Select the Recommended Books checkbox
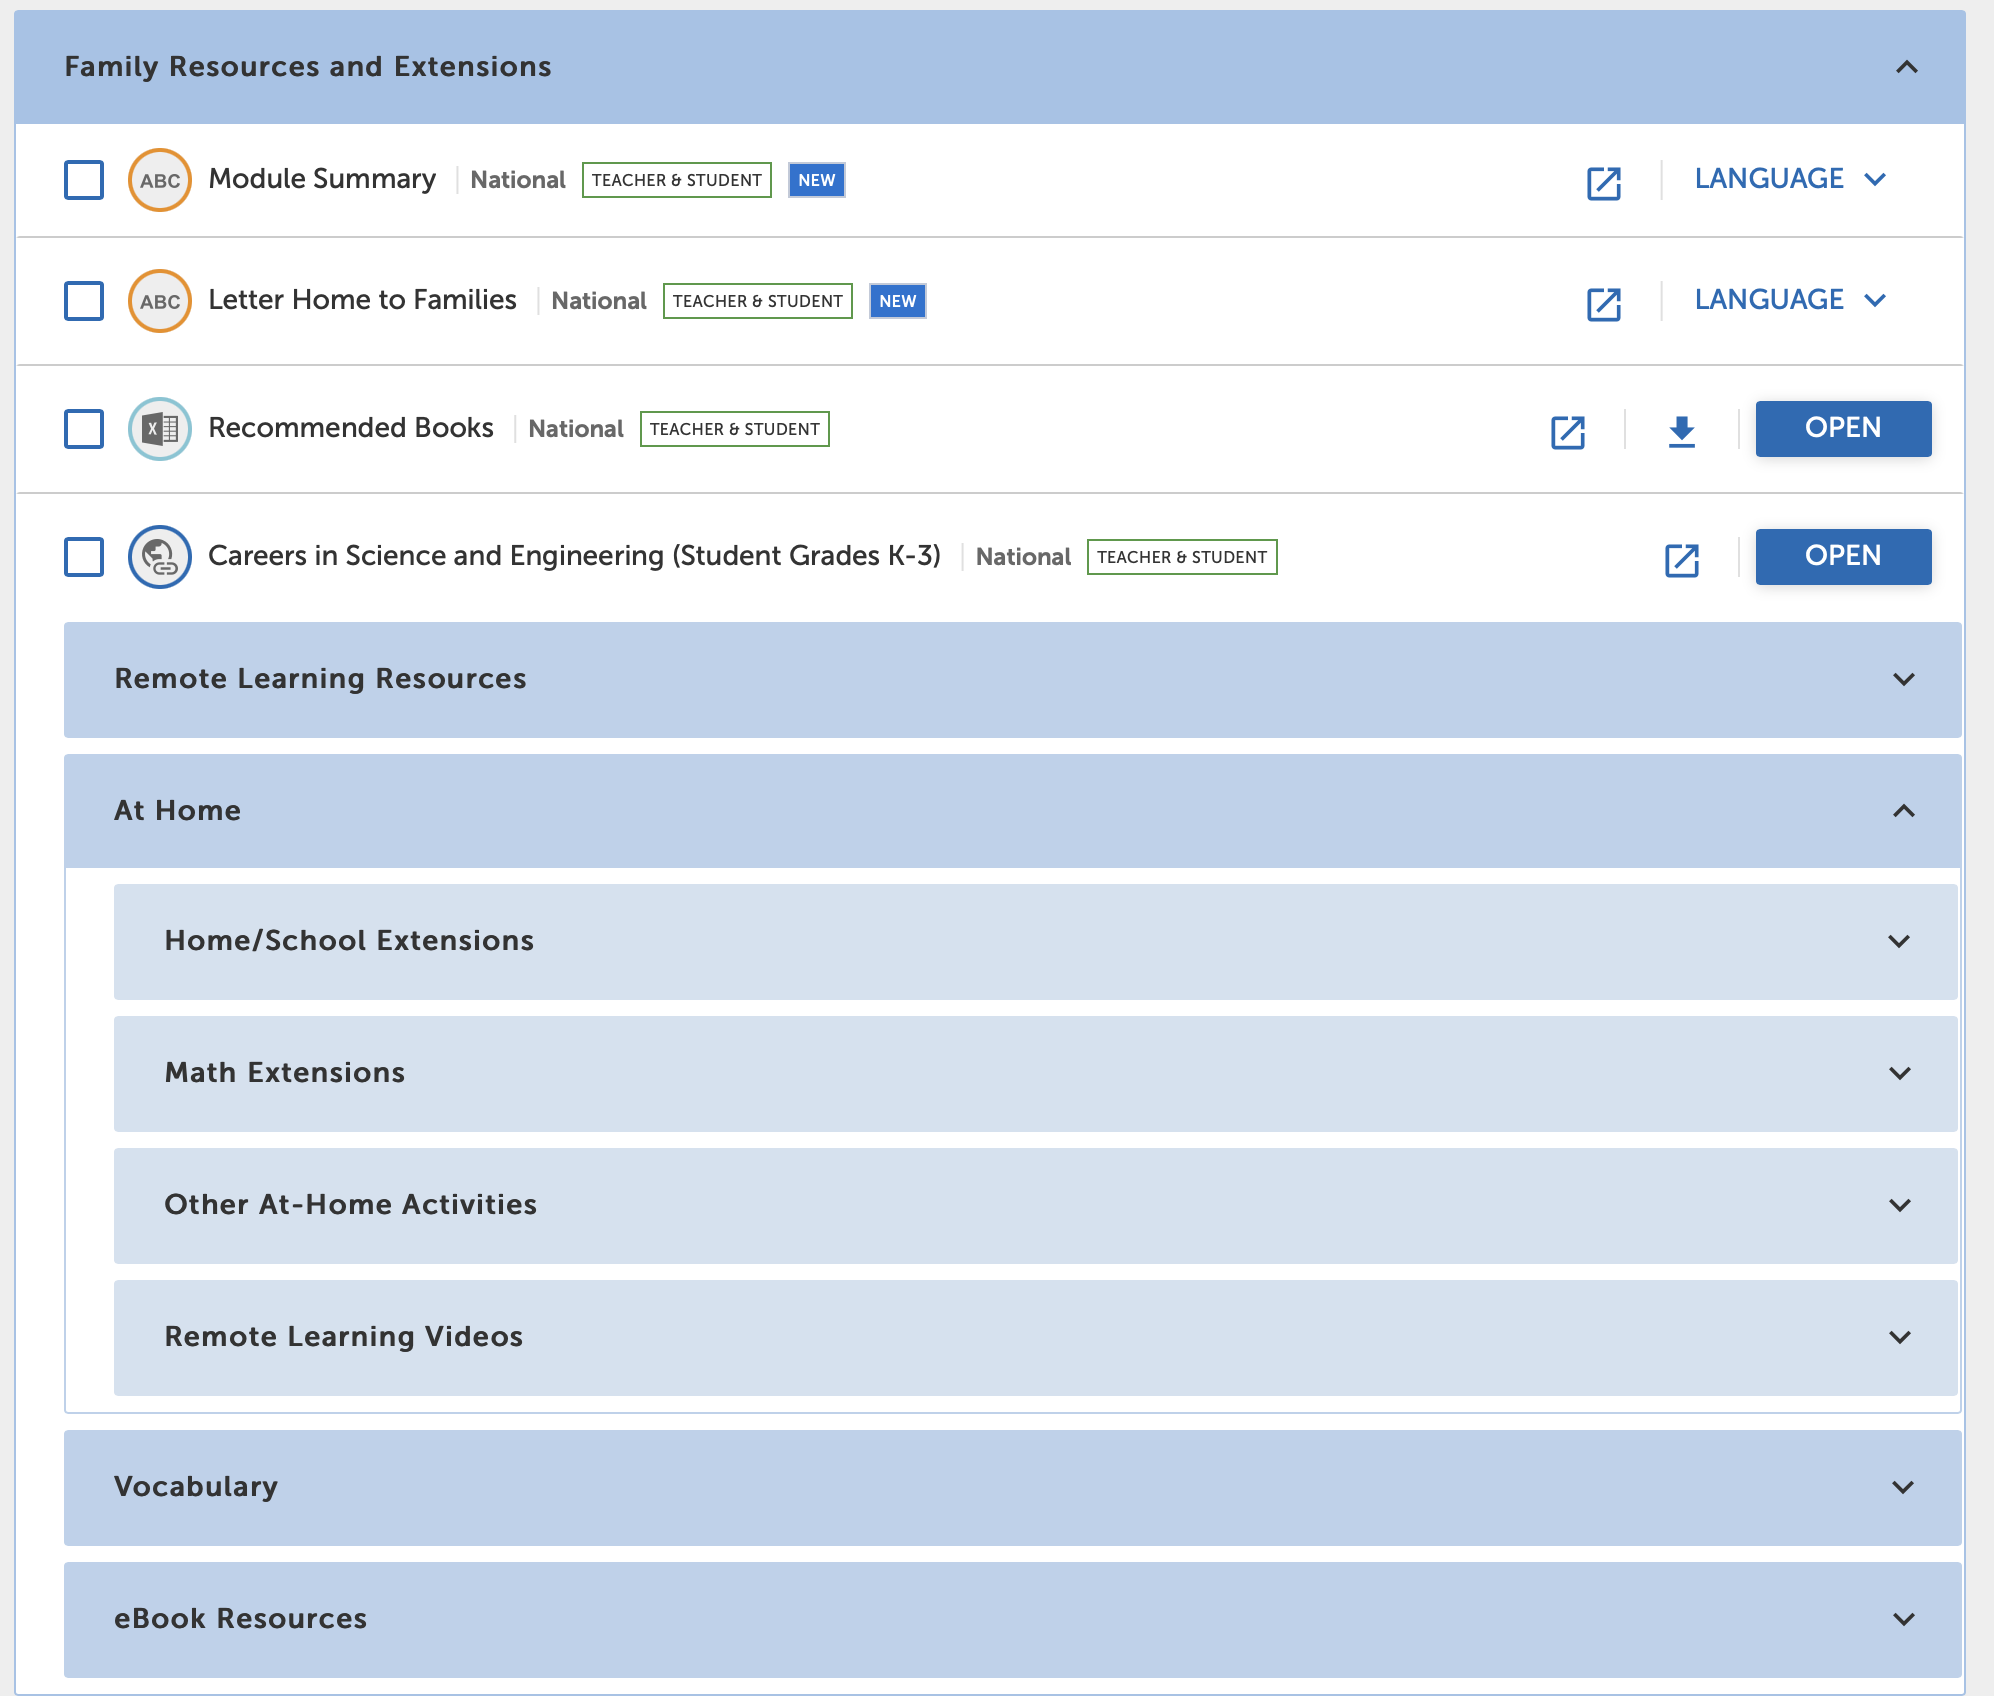The height and width of the screenshot is (1696, 1994). pos(83,428)
